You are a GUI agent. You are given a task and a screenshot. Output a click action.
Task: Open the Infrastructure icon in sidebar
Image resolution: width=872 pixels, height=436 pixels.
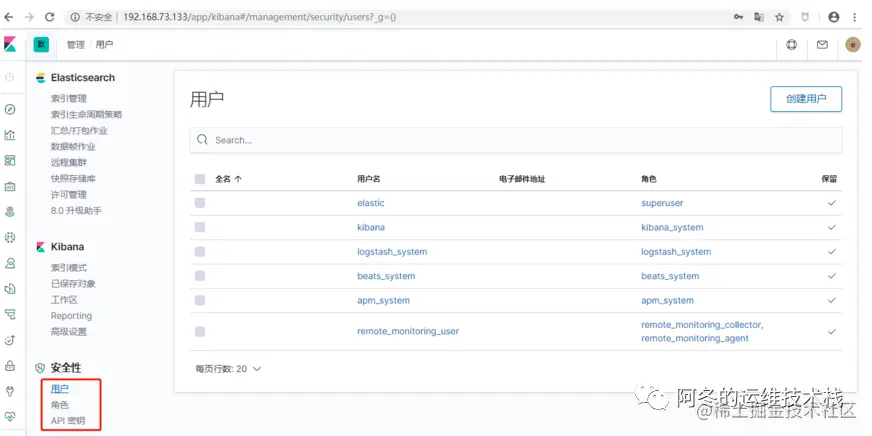point(9,263)
